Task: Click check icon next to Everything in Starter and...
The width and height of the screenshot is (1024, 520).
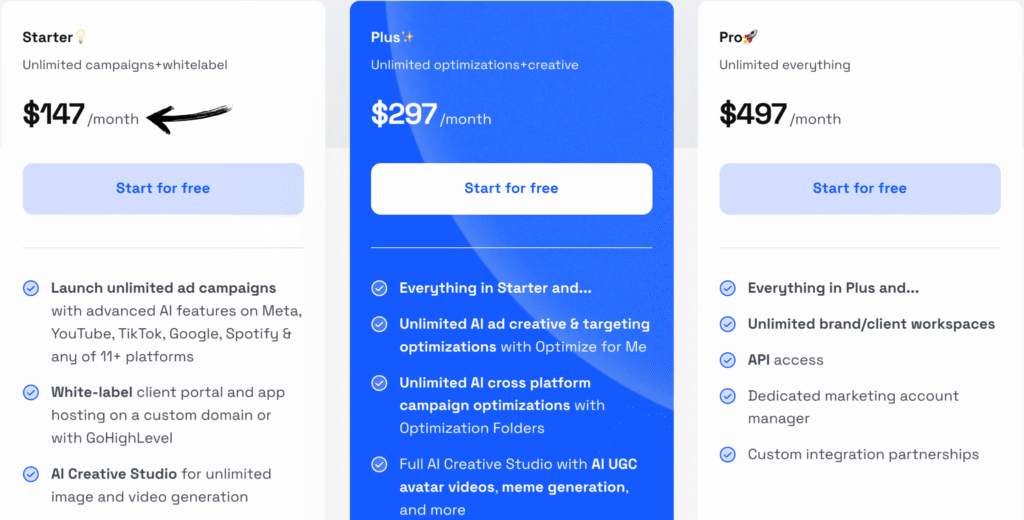Action: (379, 288)
